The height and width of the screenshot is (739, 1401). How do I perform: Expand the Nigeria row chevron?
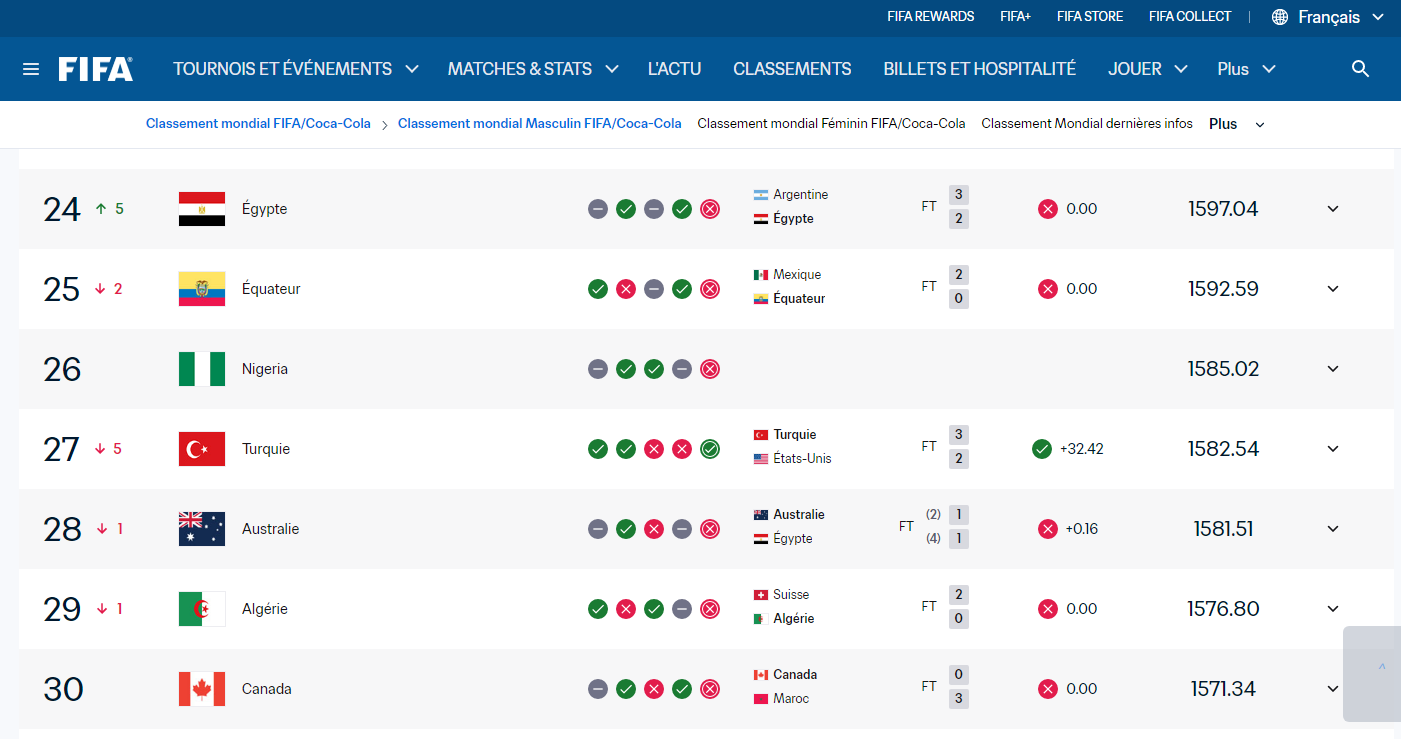coord(1333,369)
